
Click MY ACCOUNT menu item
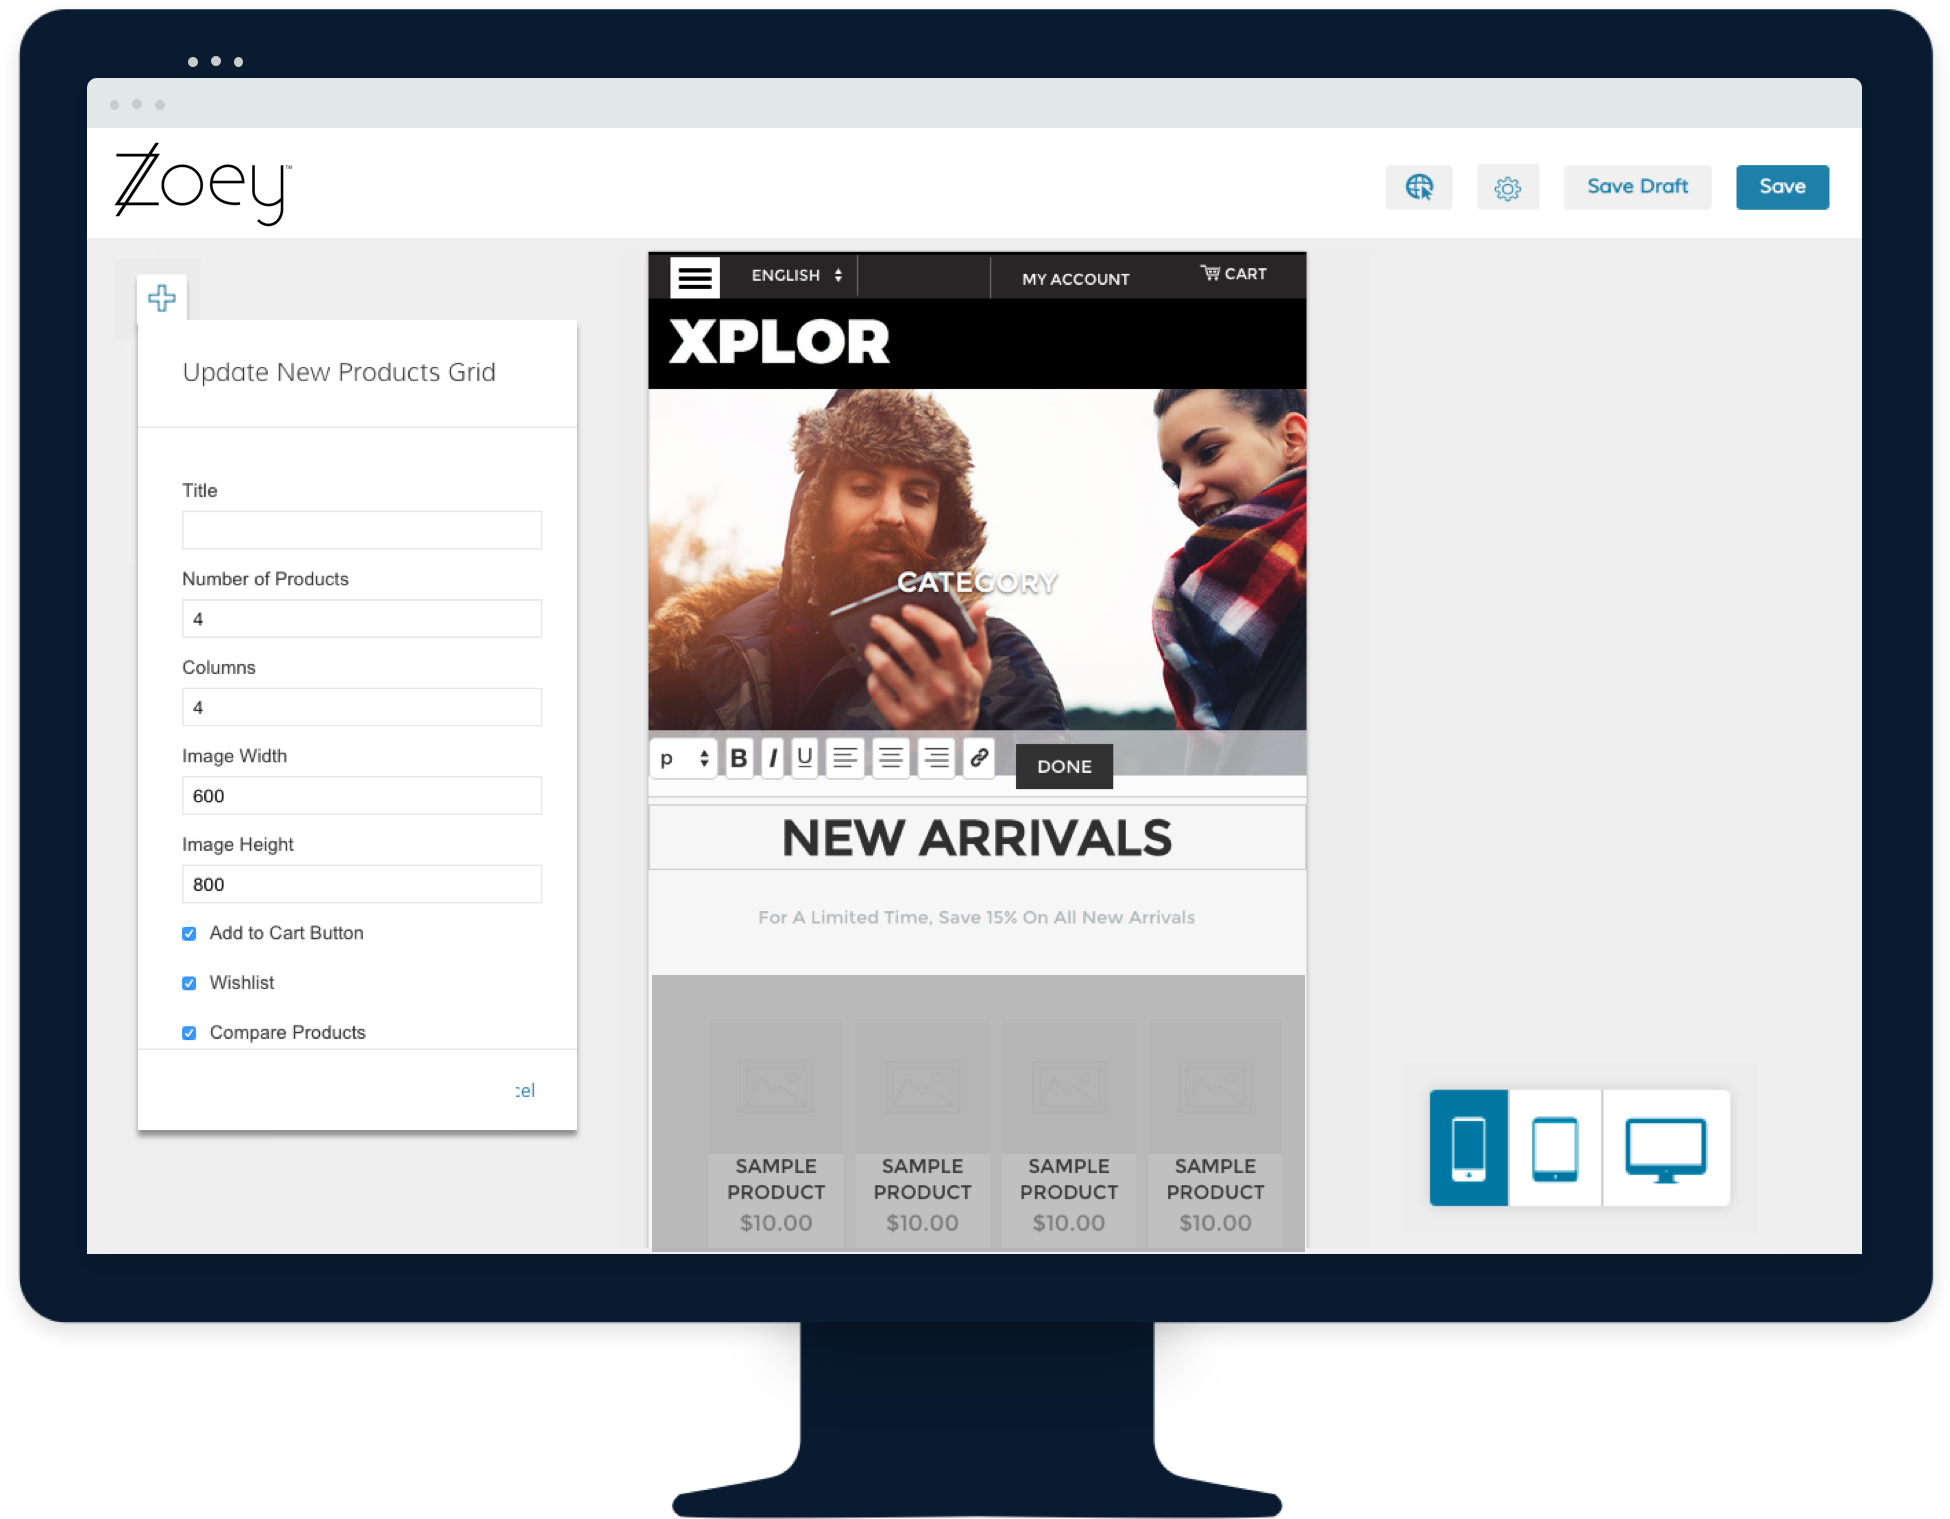click(1075, 277)
